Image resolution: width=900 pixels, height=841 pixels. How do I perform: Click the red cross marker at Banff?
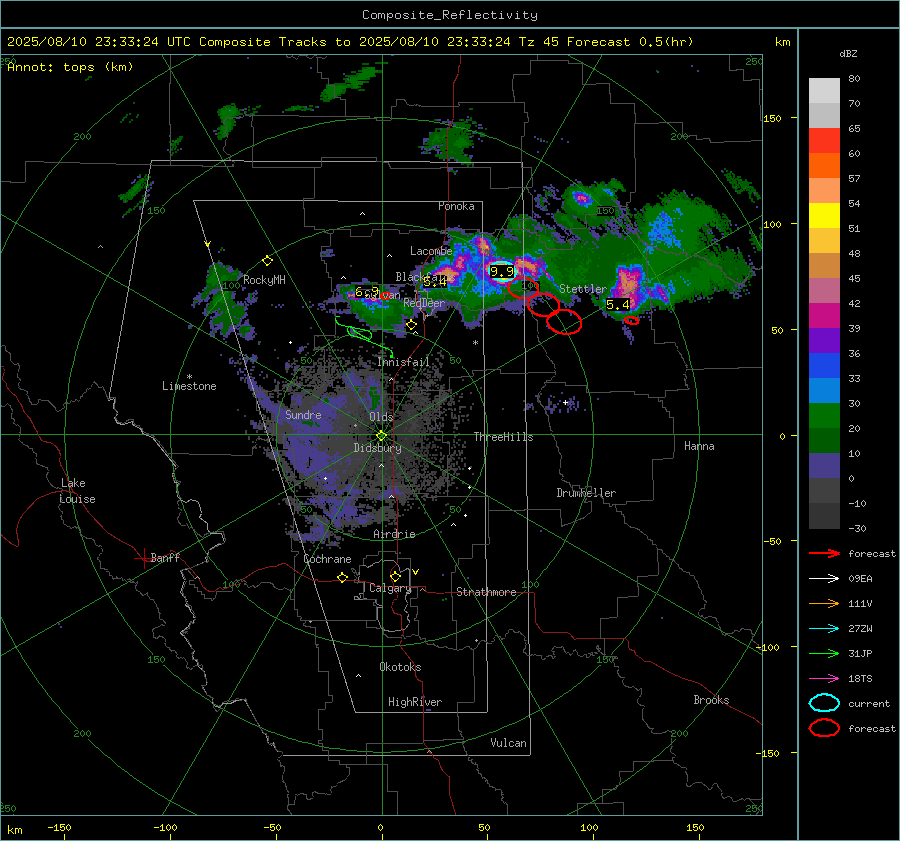point(143,558)
